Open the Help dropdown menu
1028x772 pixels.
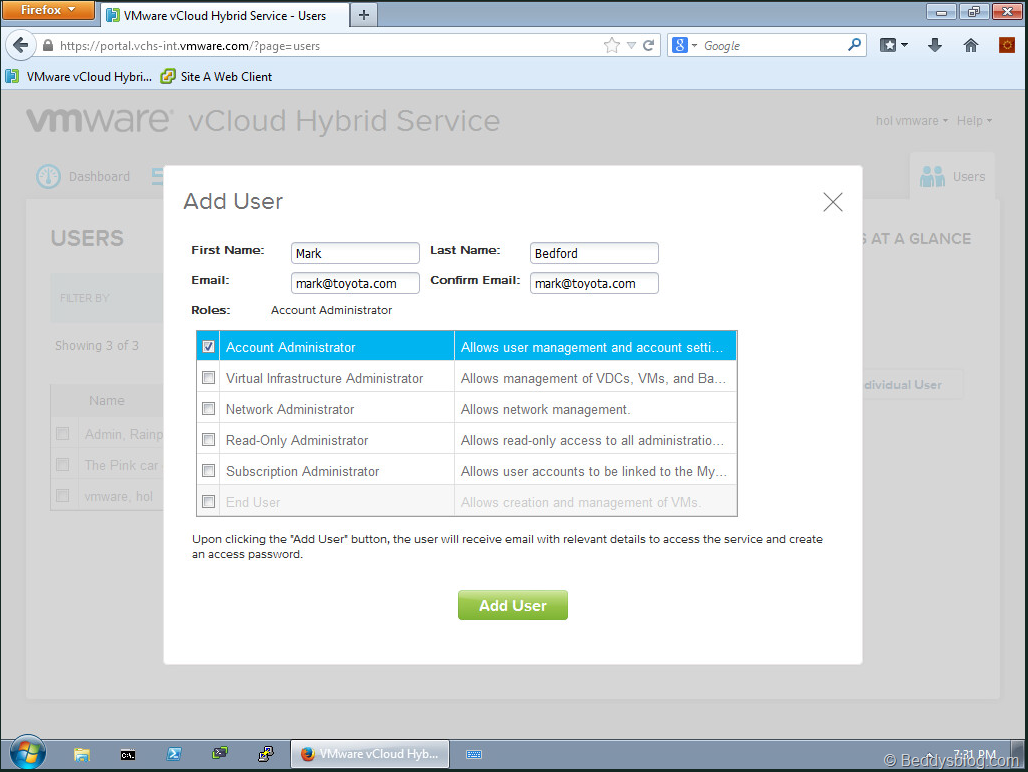click(974, 121)
